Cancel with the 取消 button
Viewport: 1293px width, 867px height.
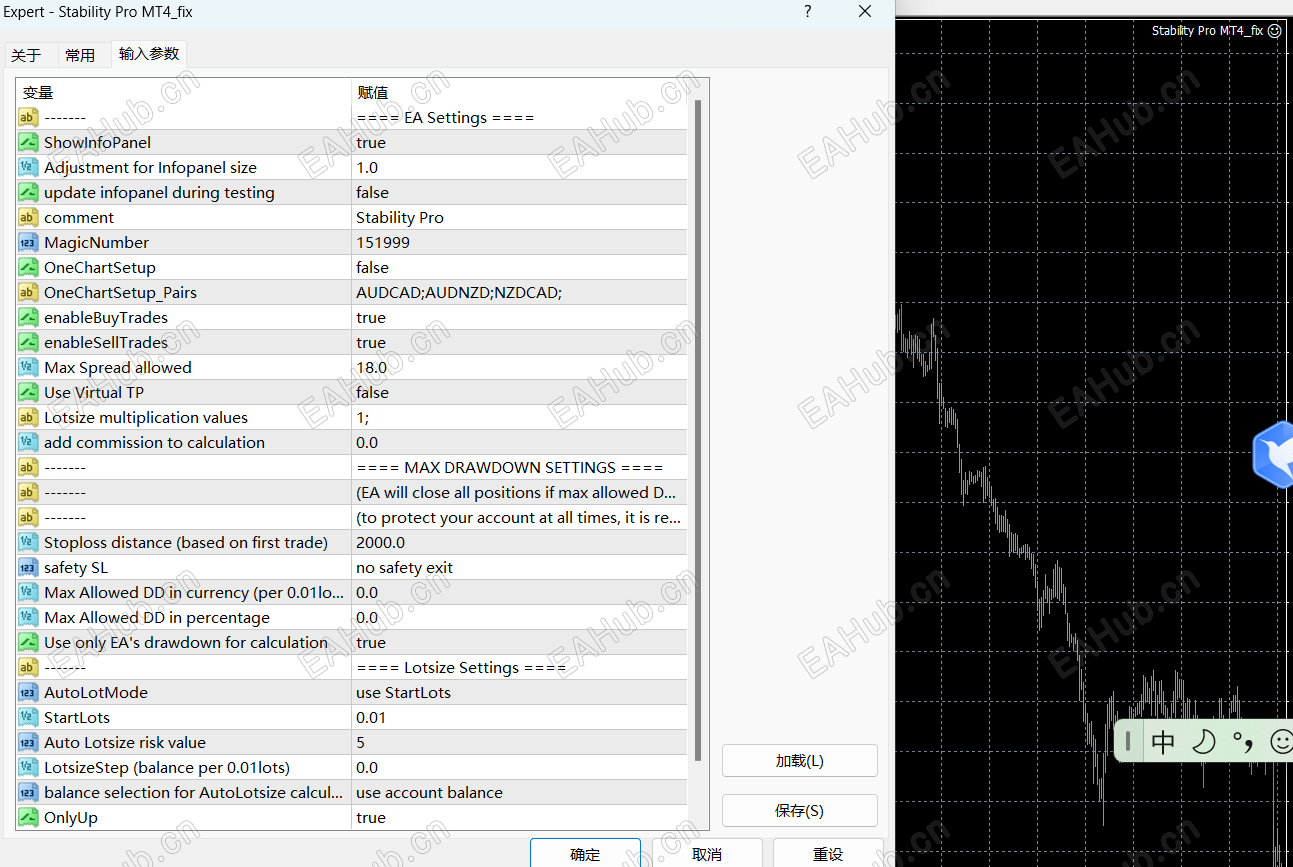pyautogui.click(x=707, y=854)
